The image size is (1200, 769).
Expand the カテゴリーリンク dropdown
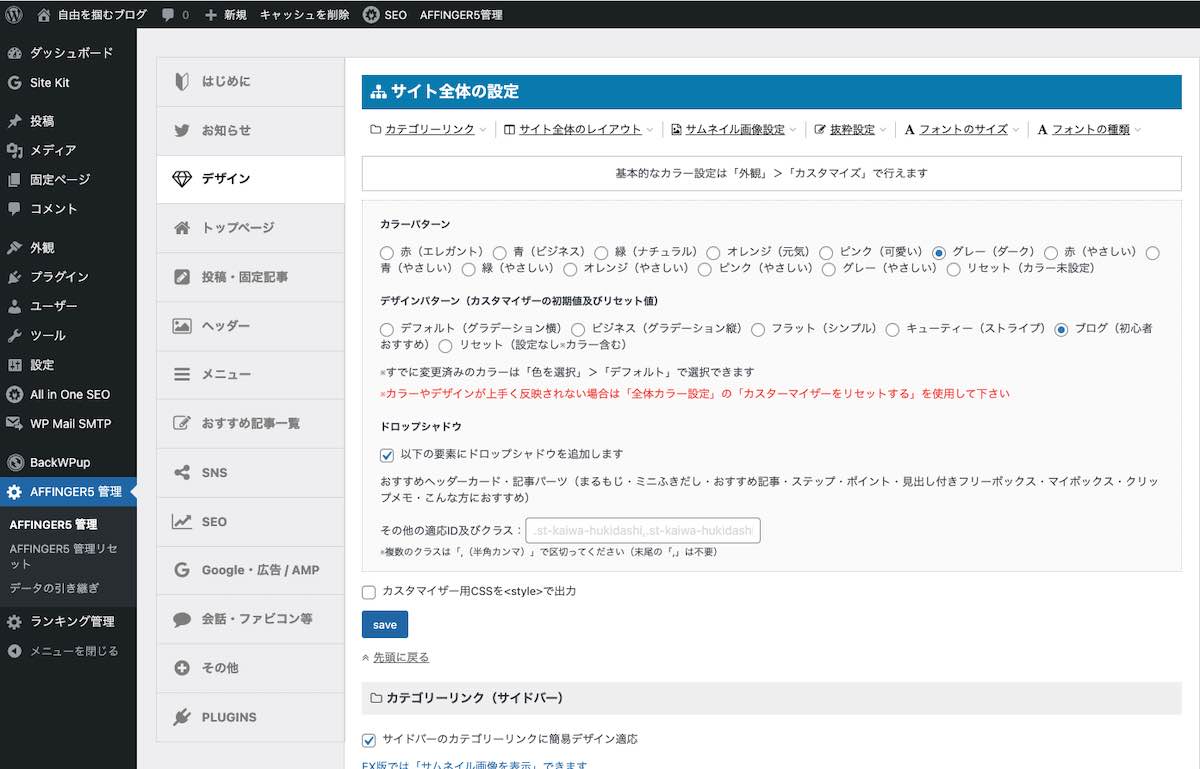point(429,130)
